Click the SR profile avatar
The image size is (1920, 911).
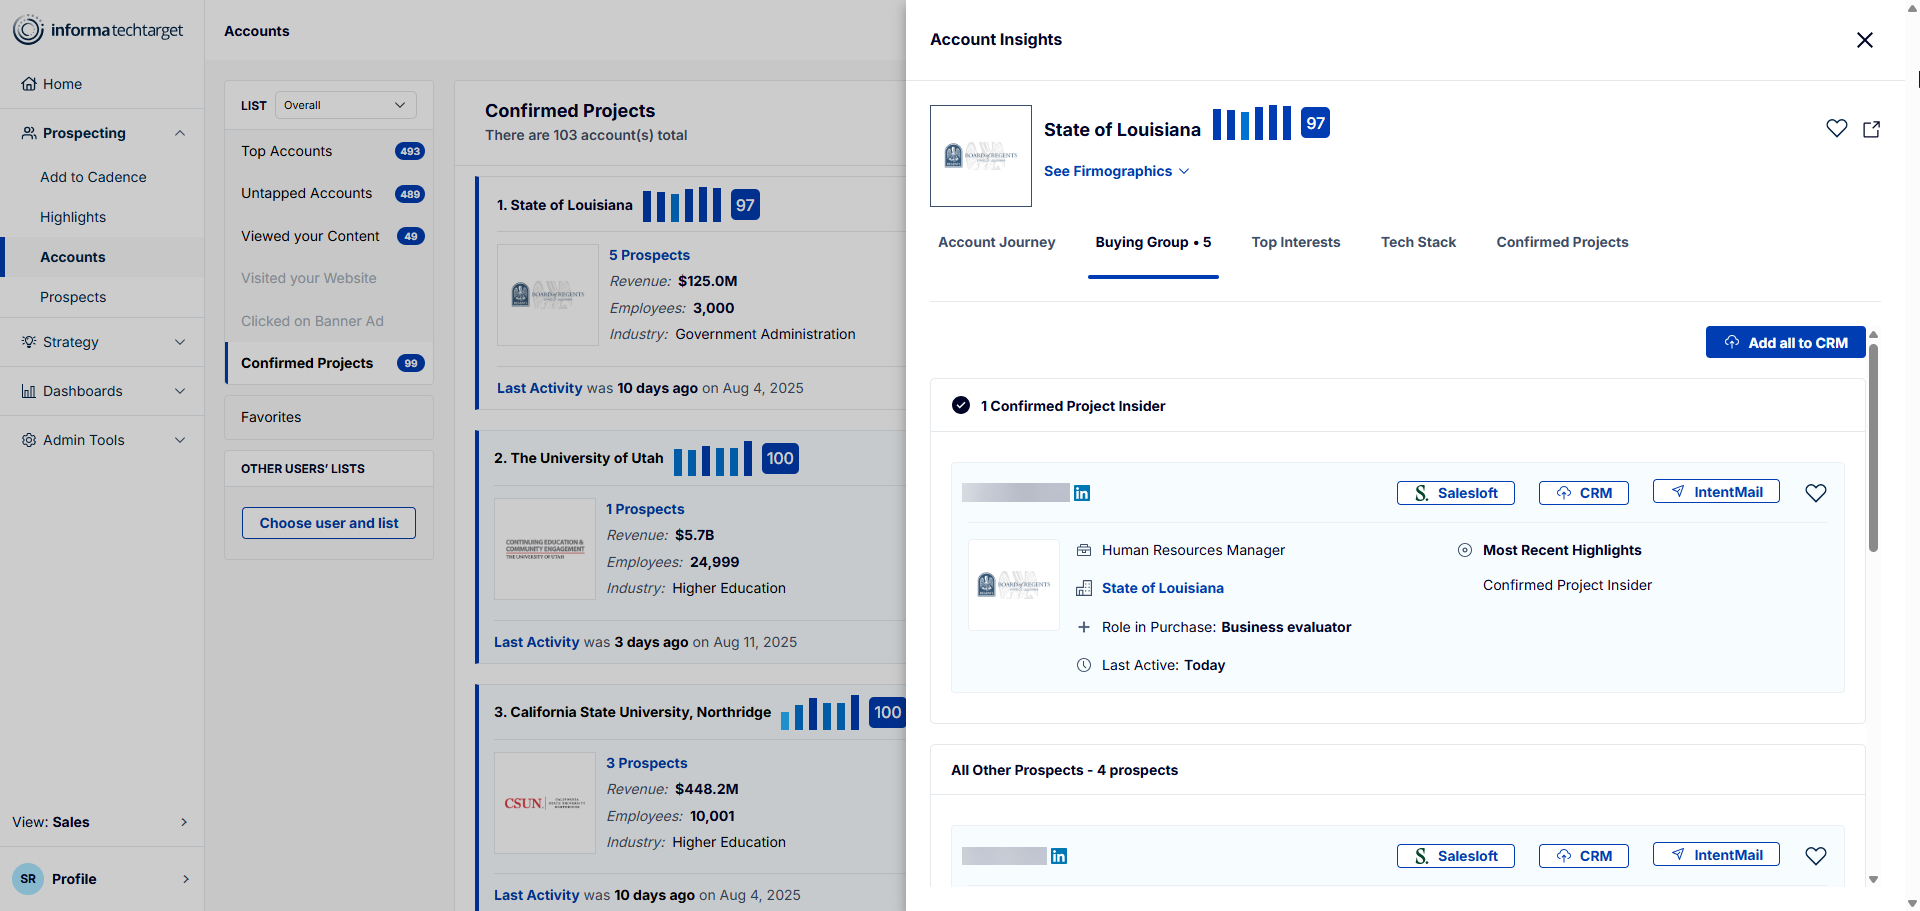[28, 879]
